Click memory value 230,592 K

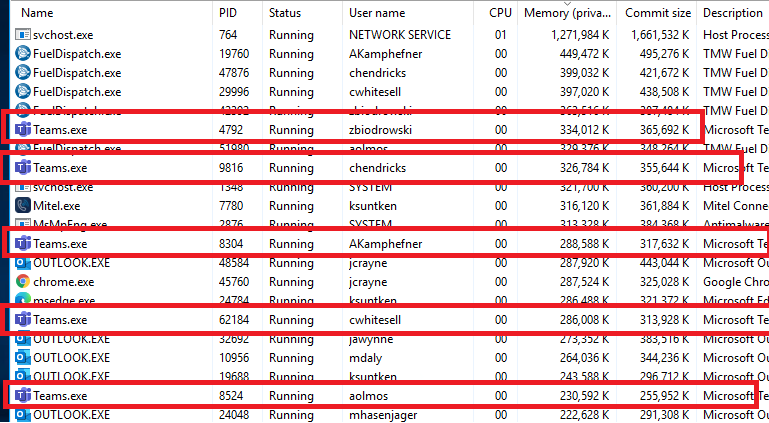[585, 396]
